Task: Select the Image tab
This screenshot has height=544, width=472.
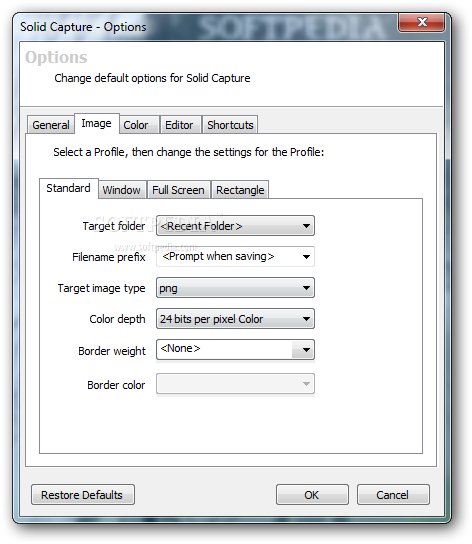Action: click(96, 124)
